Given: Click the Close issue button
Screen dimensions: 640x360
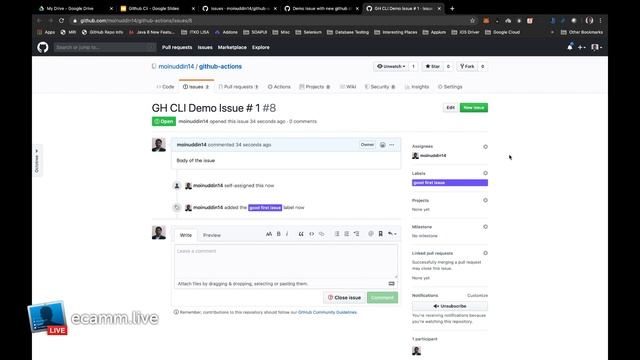Looking at the screenshot, I should pyautogui.click(x=344, y=298).
